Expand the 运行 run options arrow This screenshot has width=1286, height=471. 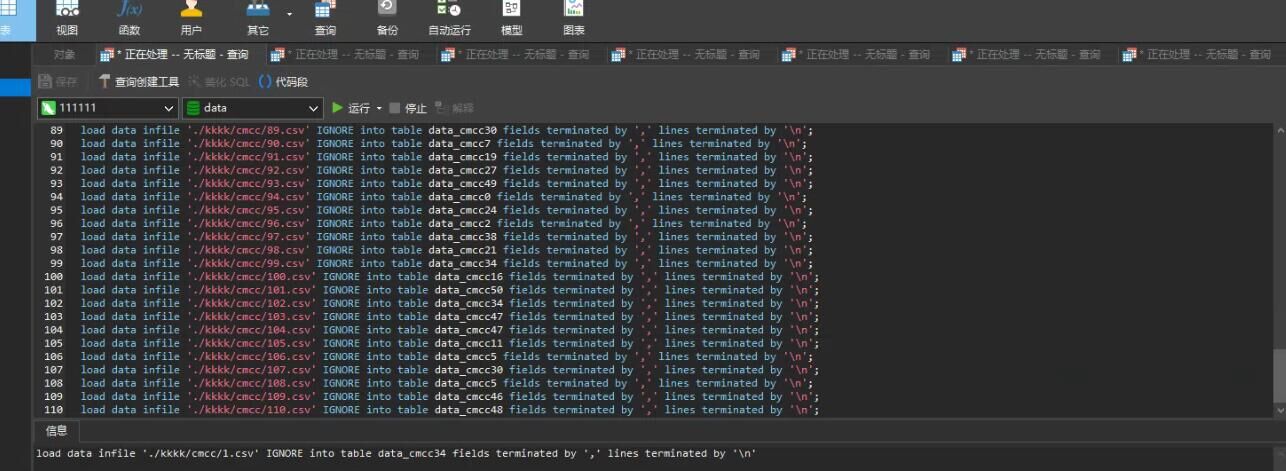(x=379, y=108)
